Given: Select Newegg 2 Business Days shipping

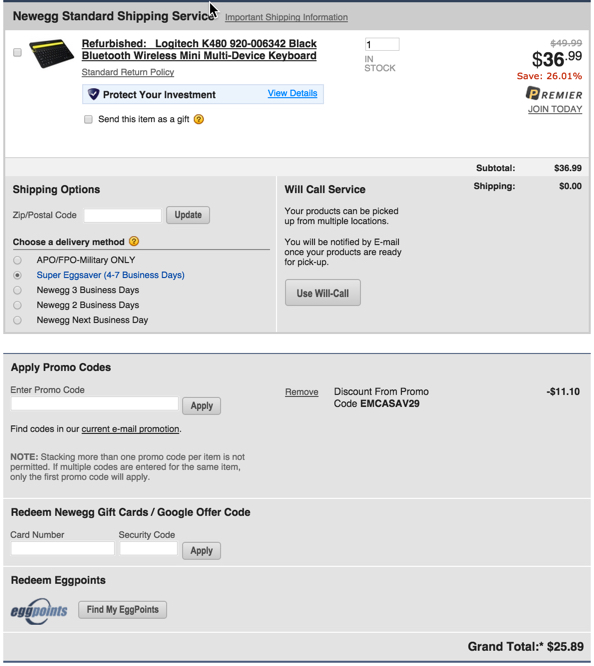Looking at the screenshot, I should tap(17, 305).
